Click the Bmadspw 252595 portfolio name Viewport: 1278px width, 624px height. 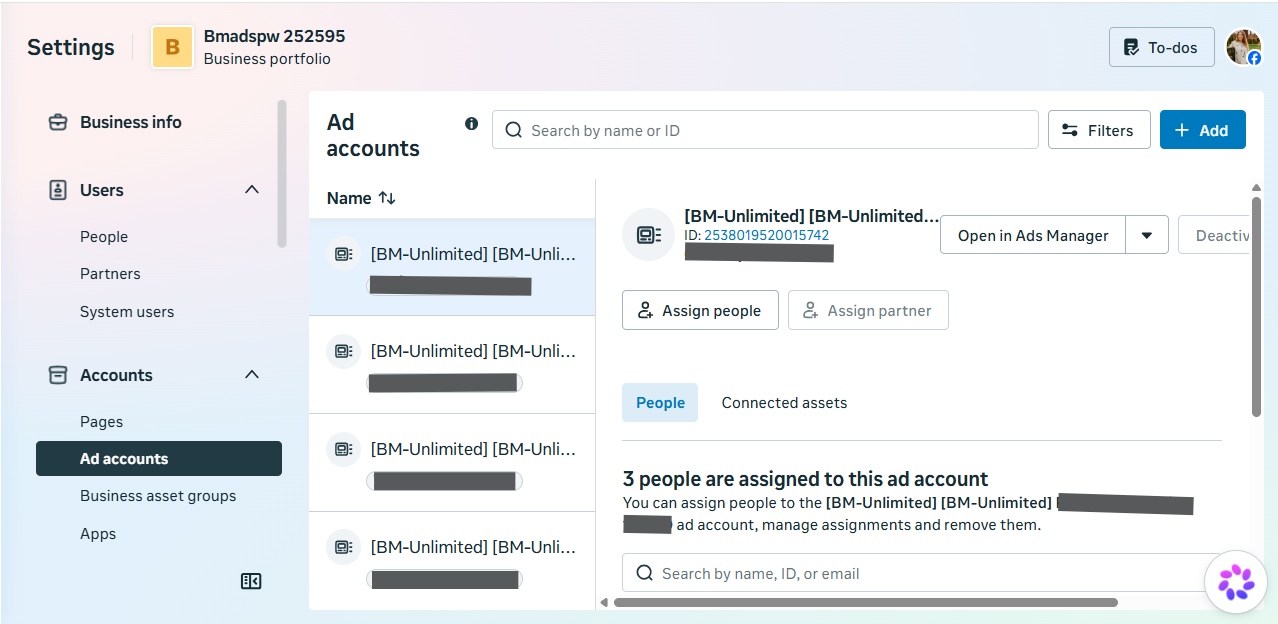pyautogui.click(x=274, y=36)
